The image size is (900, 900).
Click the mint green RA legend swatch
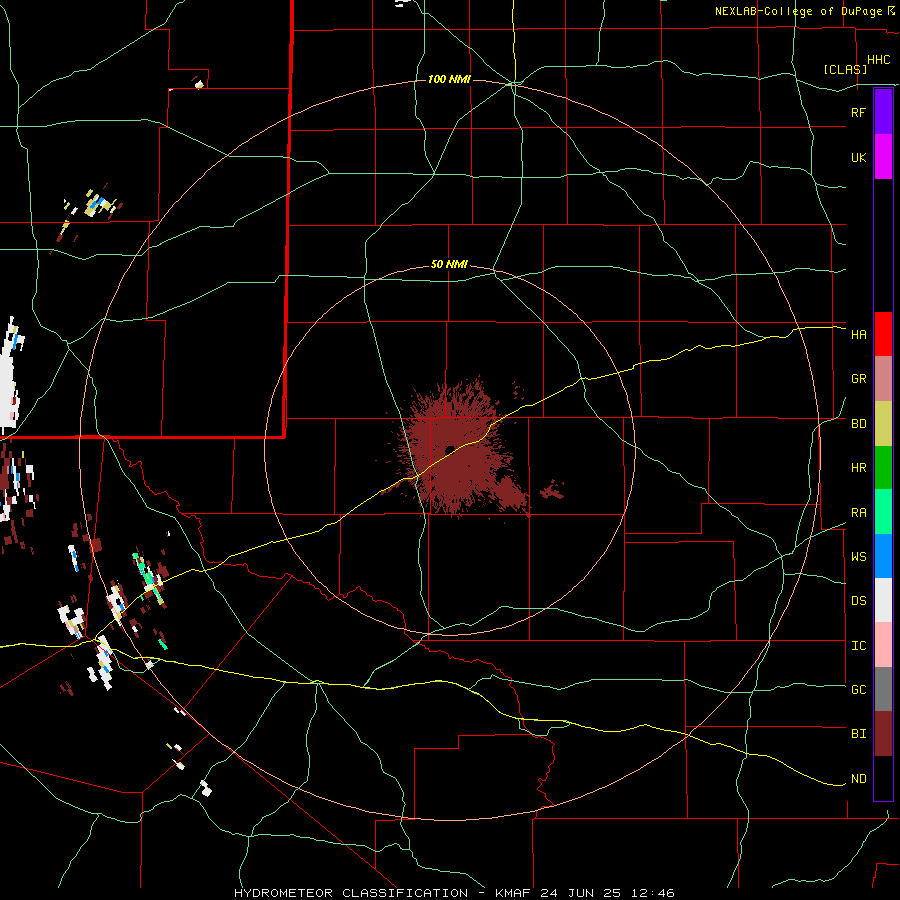click(x=883, y=512)
